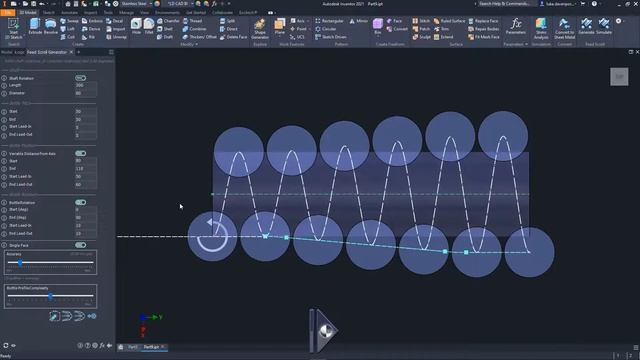Click the Thicken/Offset tool

pos(200,37)
